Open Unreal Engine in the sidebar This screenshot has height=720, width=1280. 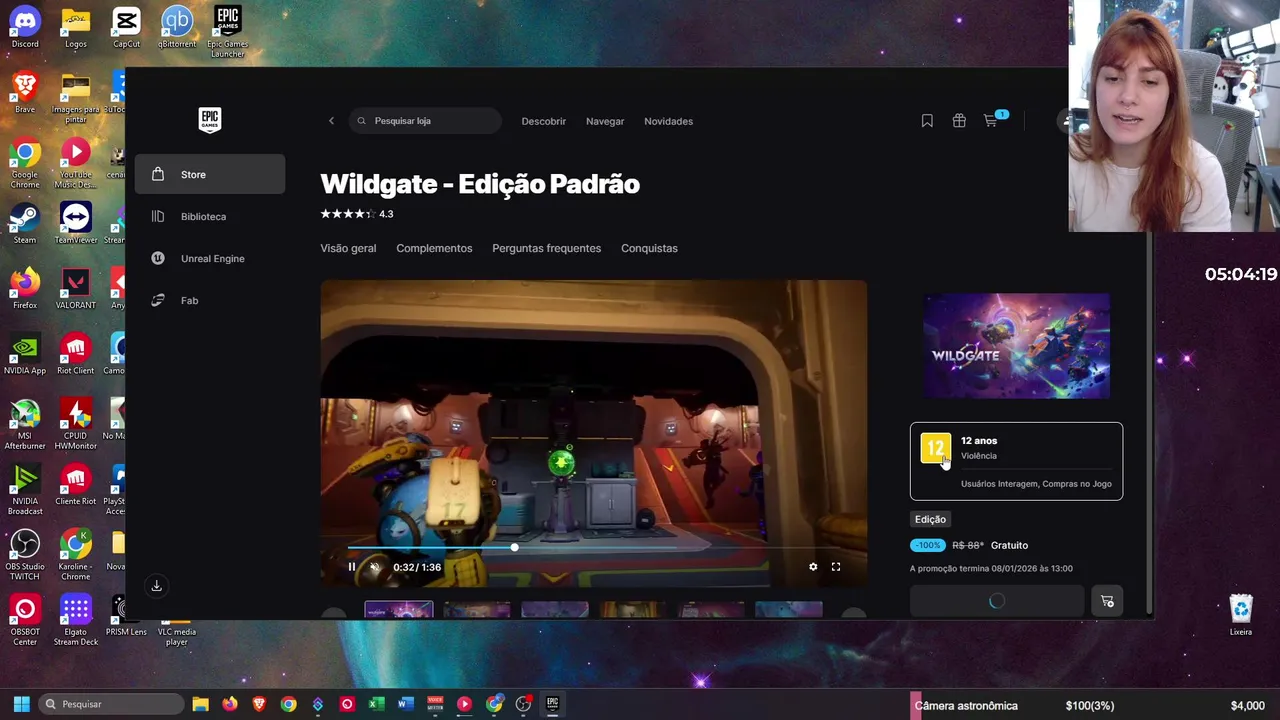tap(210, 258)
